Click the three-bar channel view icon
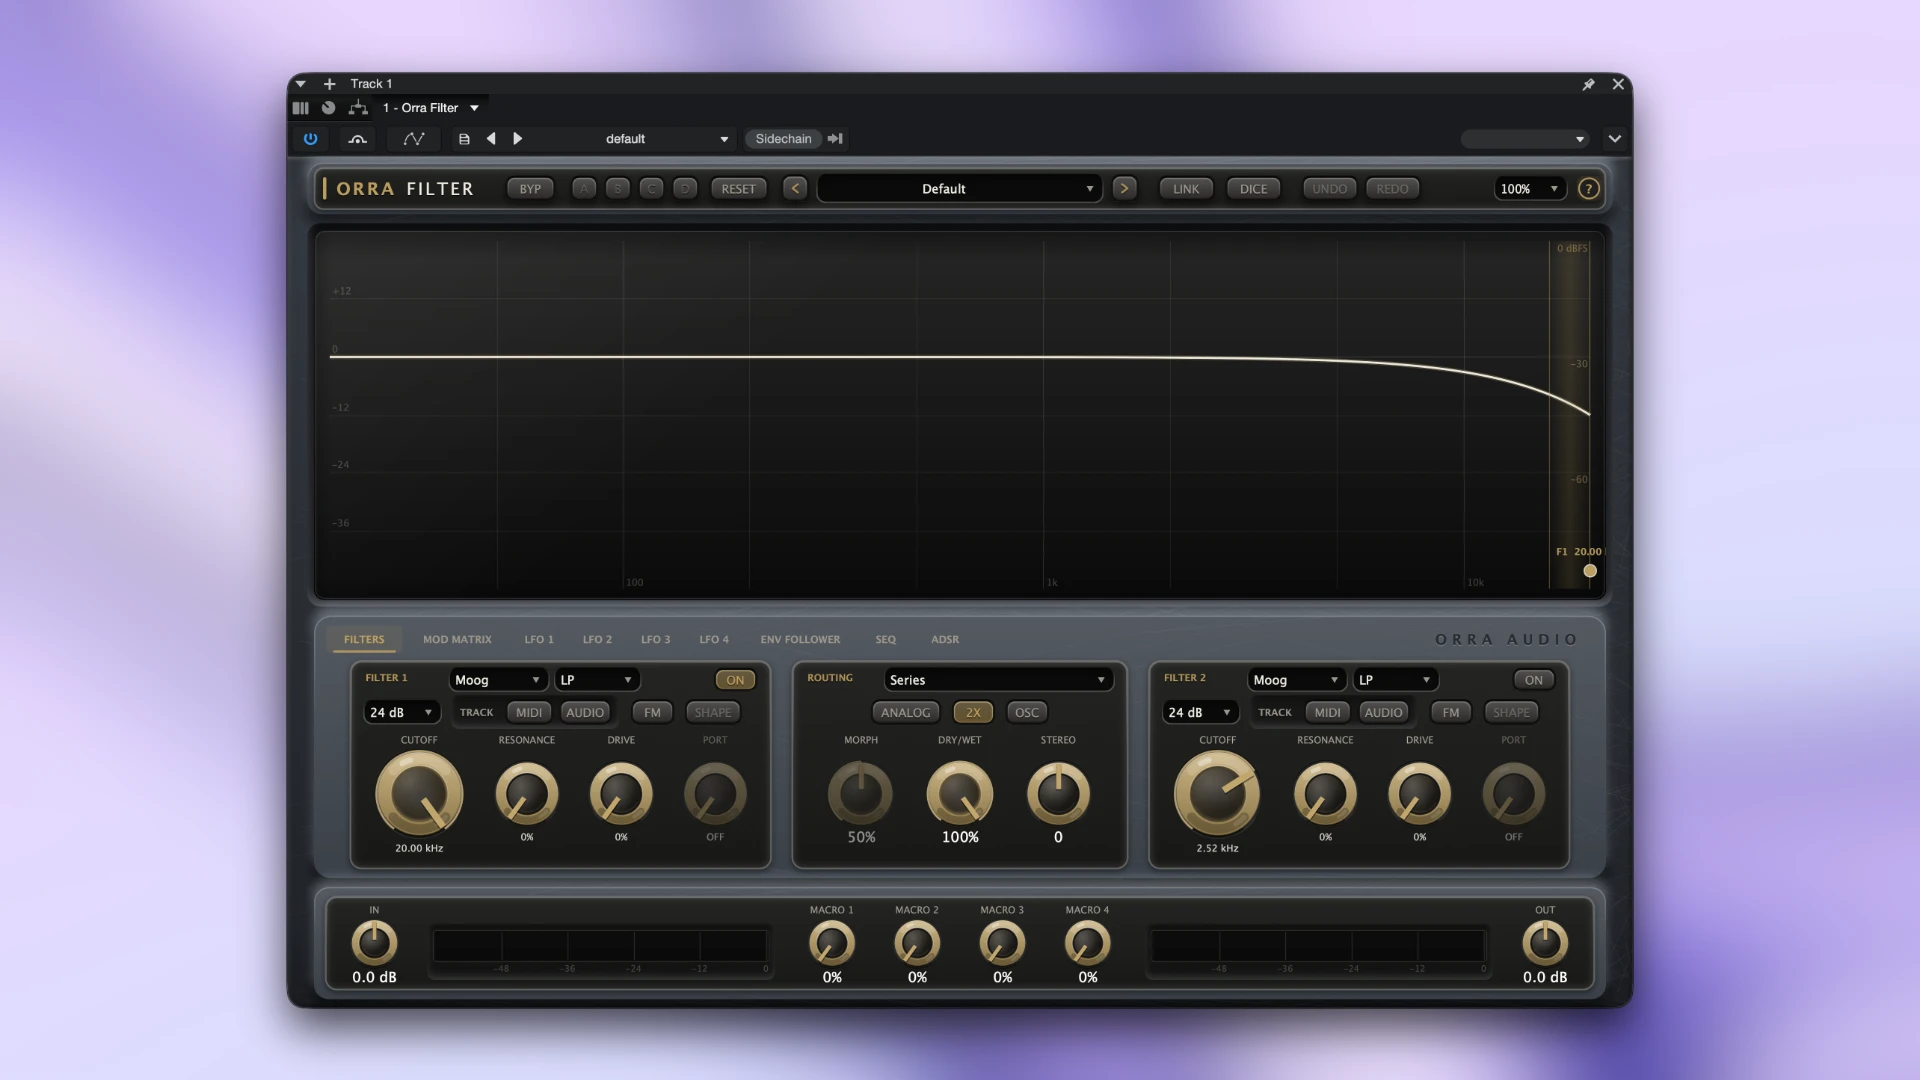Image resolution: width=1920 pixels, height=1080 pixels. [300, 108]
